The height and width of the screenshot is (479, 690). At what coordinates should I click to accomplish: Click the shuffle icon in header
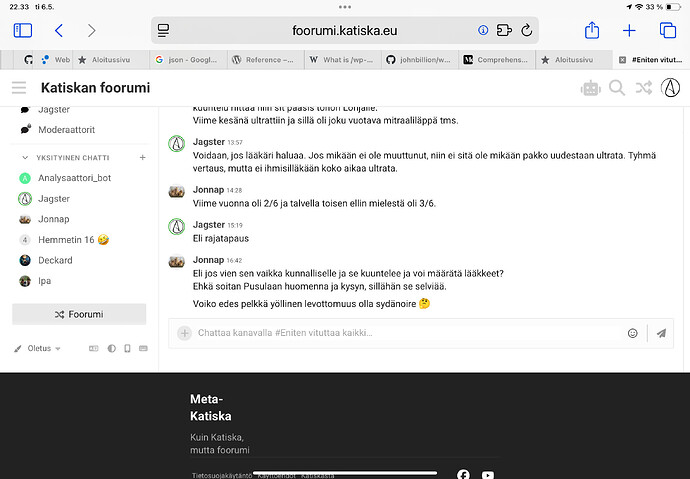pos(643,88)
